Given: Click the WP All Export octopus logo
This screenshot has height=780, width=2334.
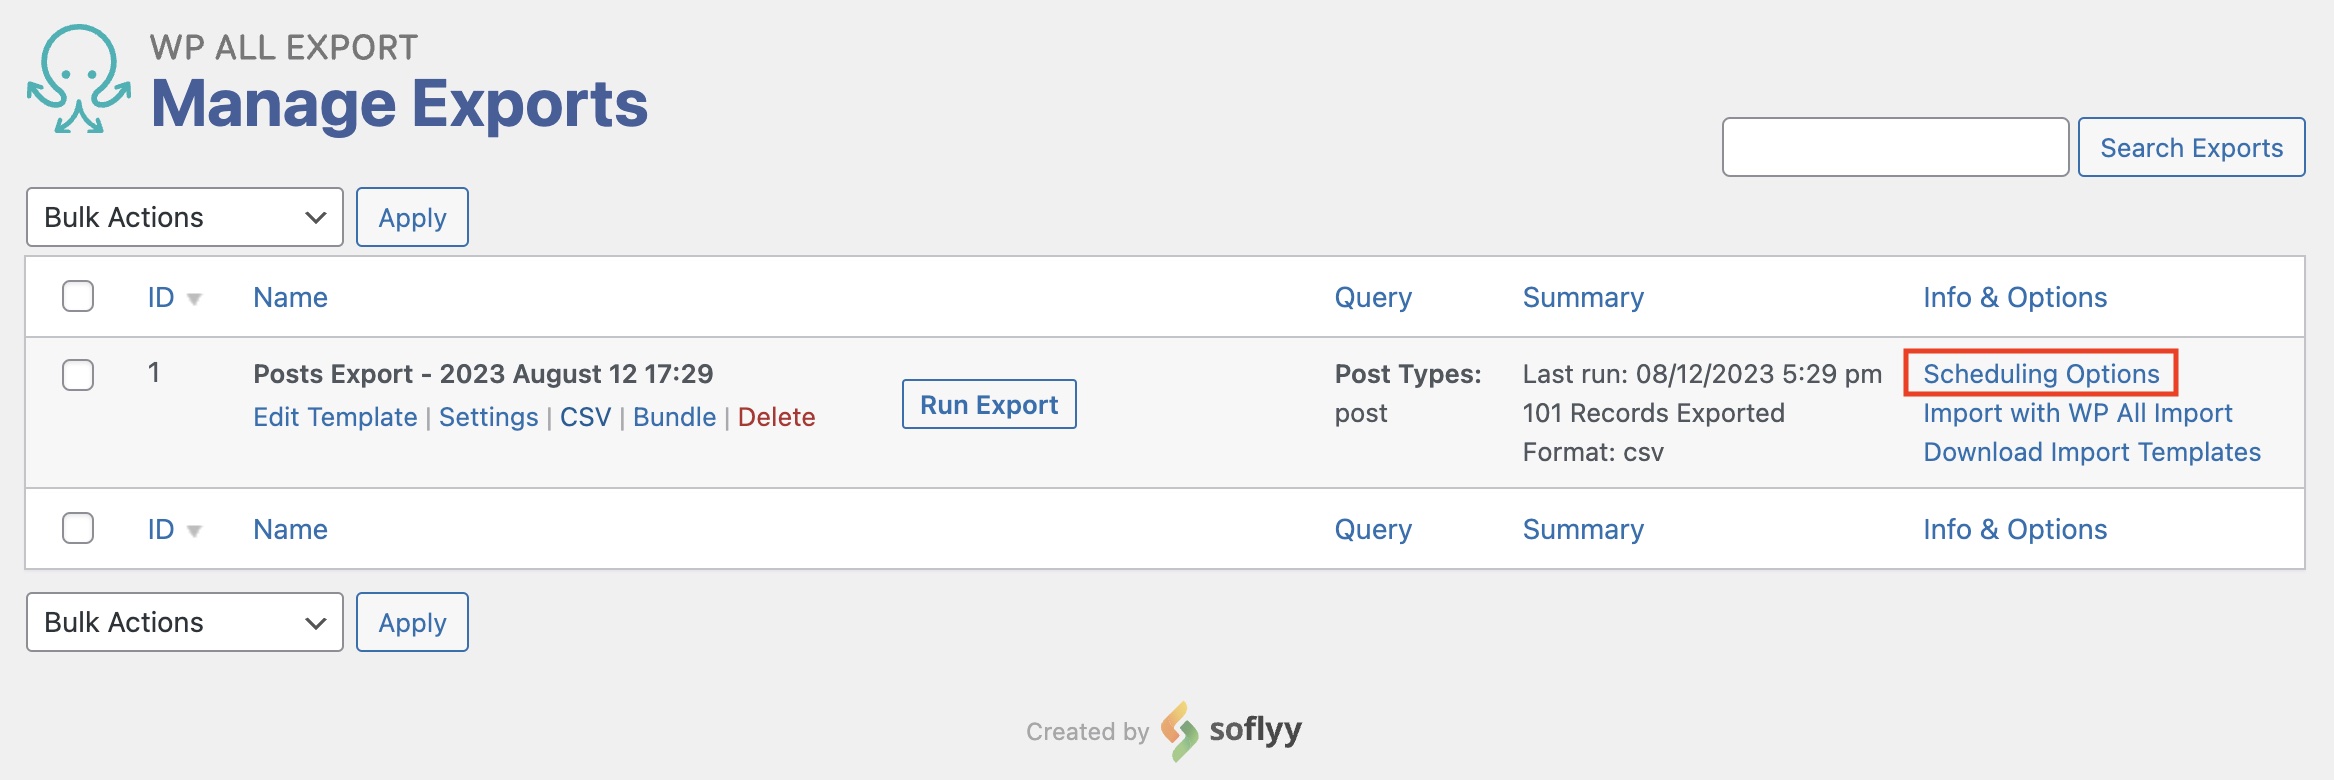Looking at the screenshot, I should pos(79,80).
